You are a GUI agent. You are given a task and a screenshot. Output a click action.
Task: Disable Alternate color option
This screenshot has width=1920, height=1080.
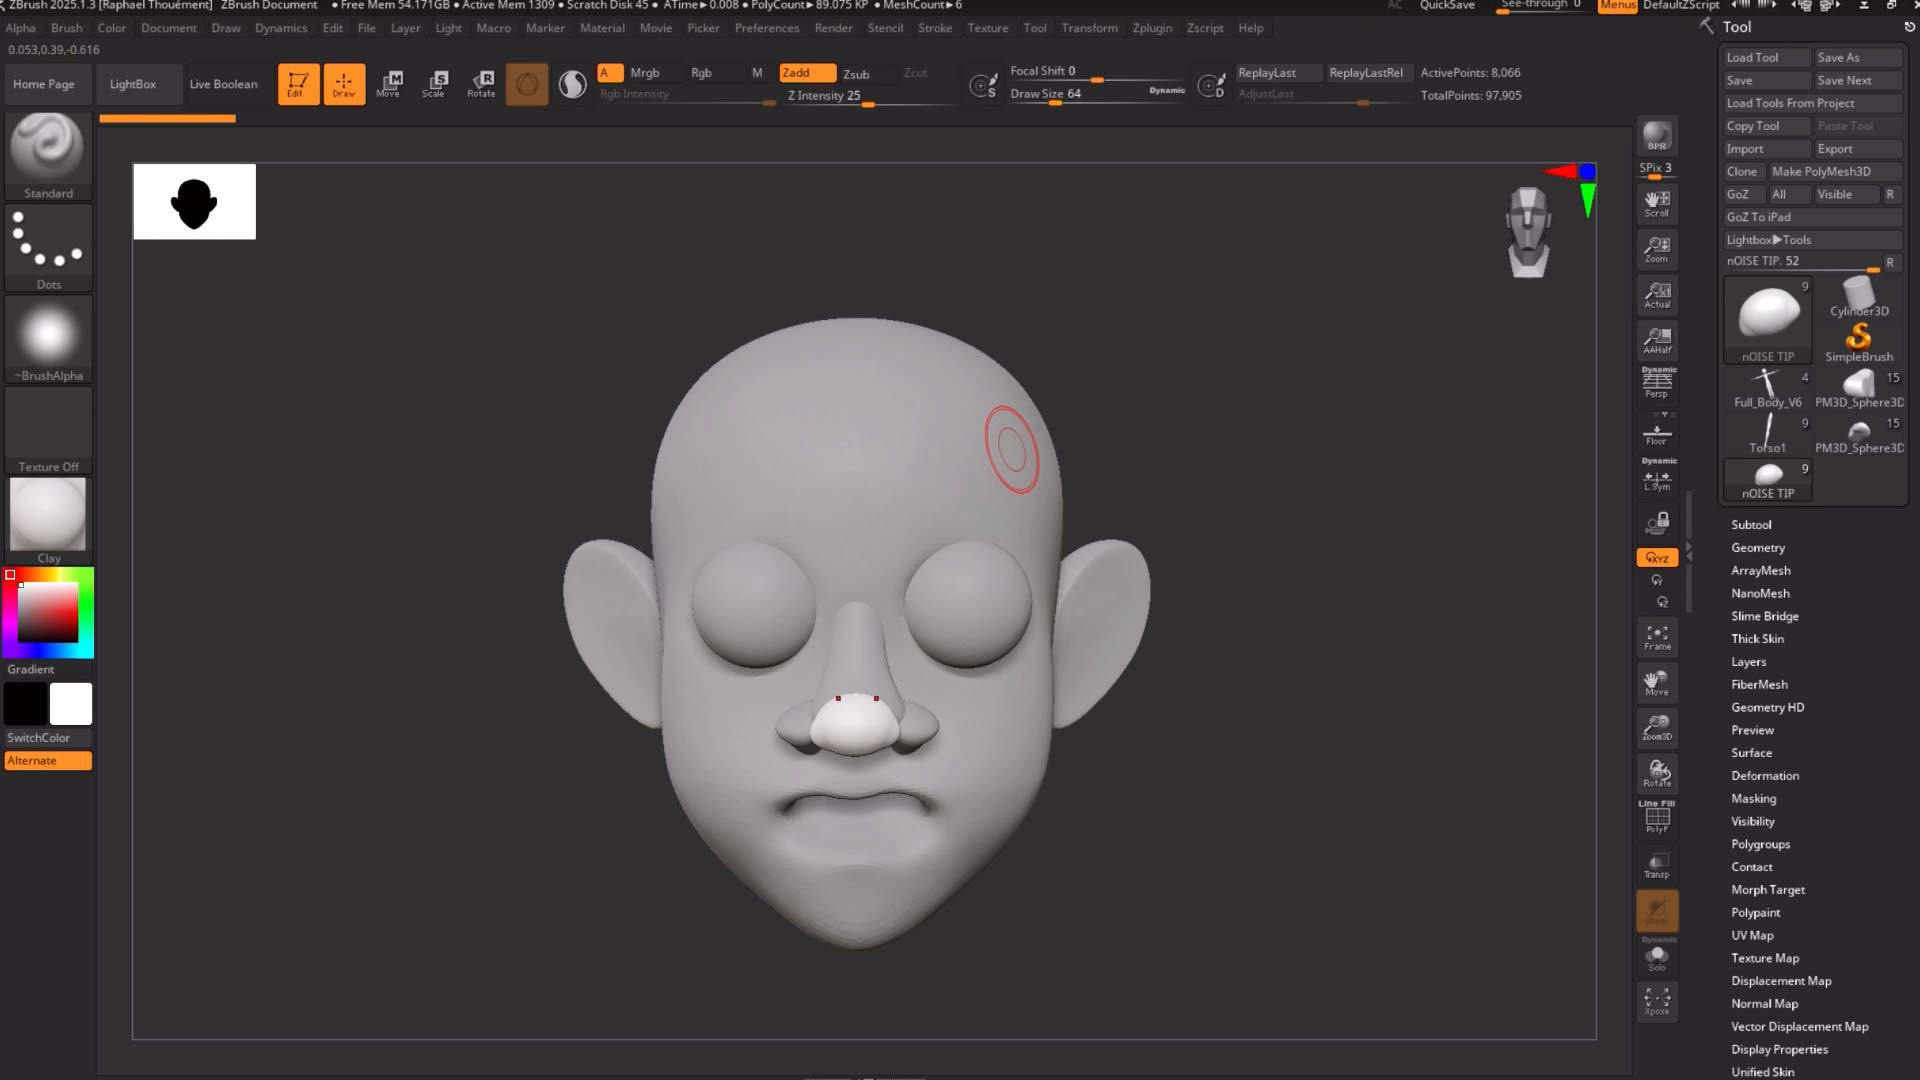pyautogui.click(x=48, y=761)
